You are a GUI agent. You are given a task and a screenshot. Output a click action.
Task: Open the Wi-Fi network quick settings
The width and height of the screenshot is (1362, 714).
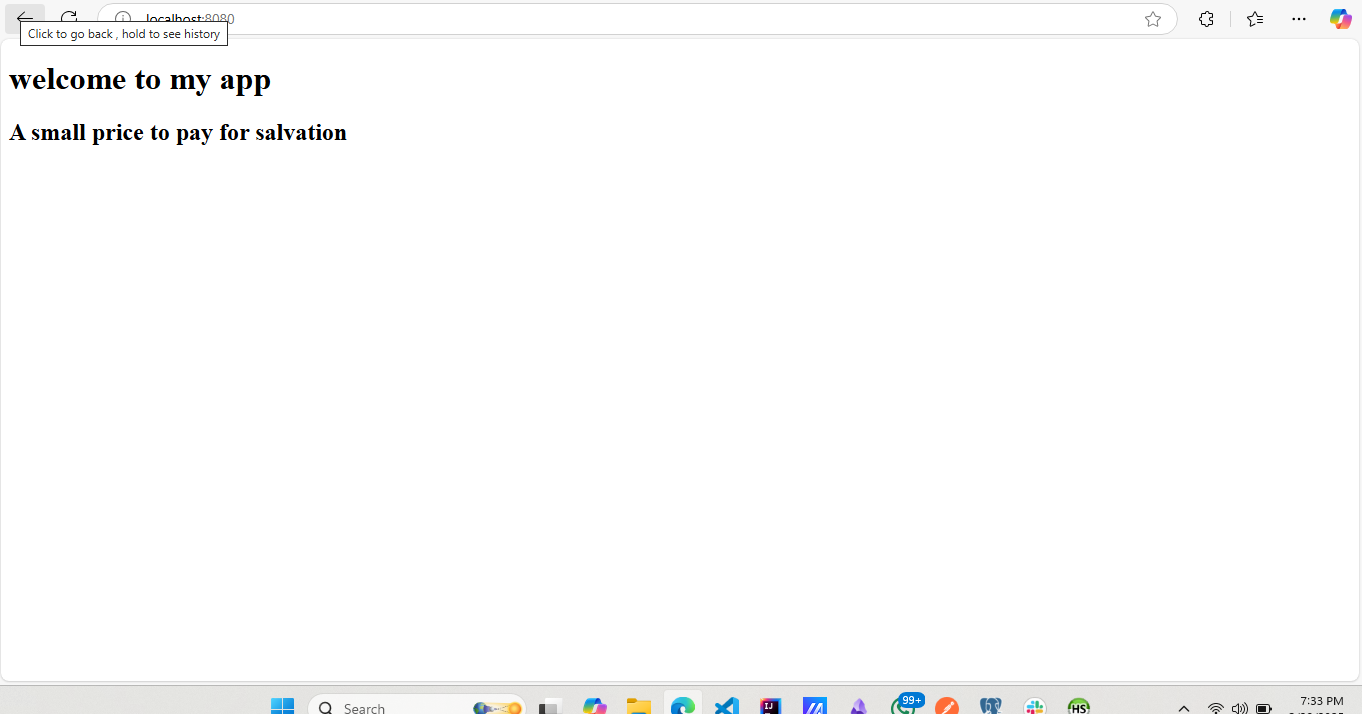tap(1216, 708)
